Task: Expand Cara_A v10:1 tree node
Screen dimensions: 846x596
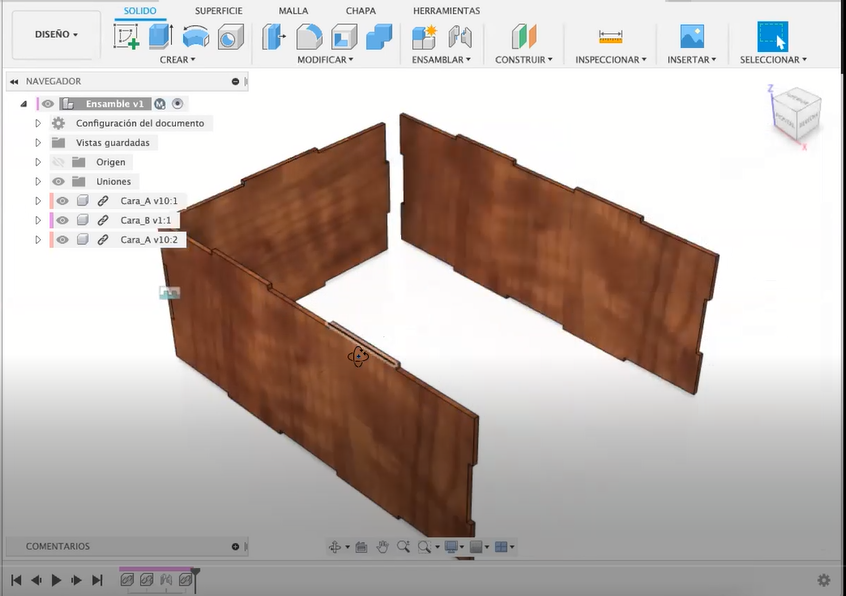Action: [38, 201]
